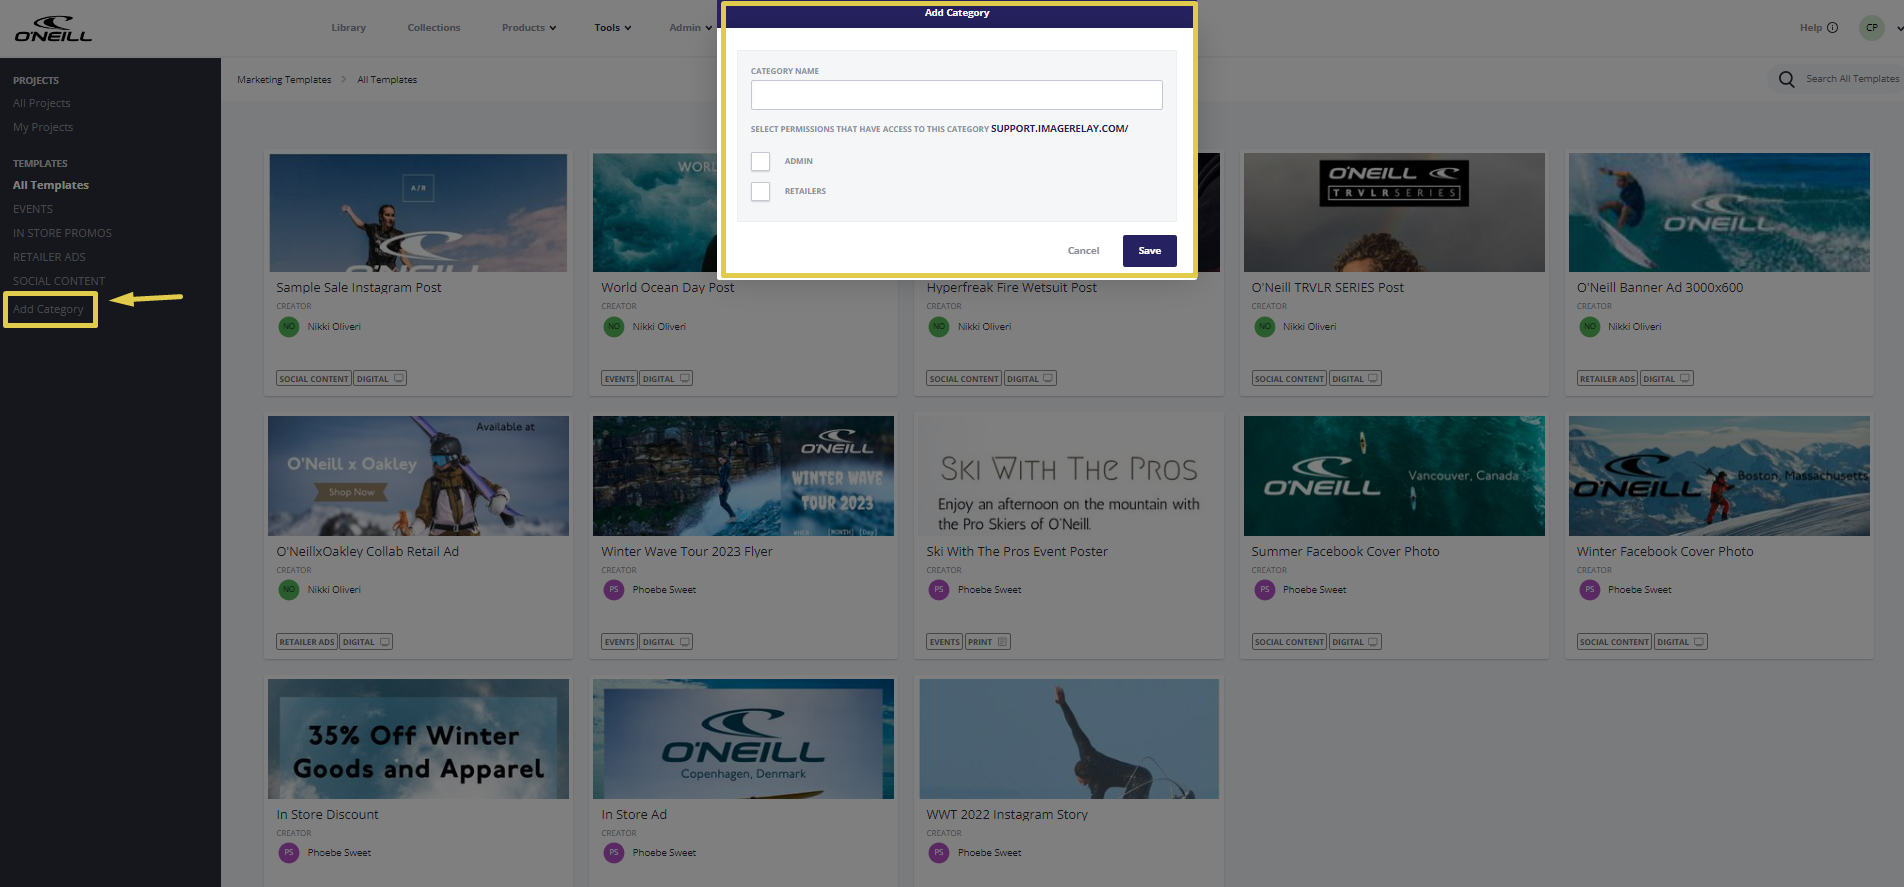Open O'NeillxOakley Collab Retail Ad thumbnail
1904x887 pixels.
[x=418, y=476]
